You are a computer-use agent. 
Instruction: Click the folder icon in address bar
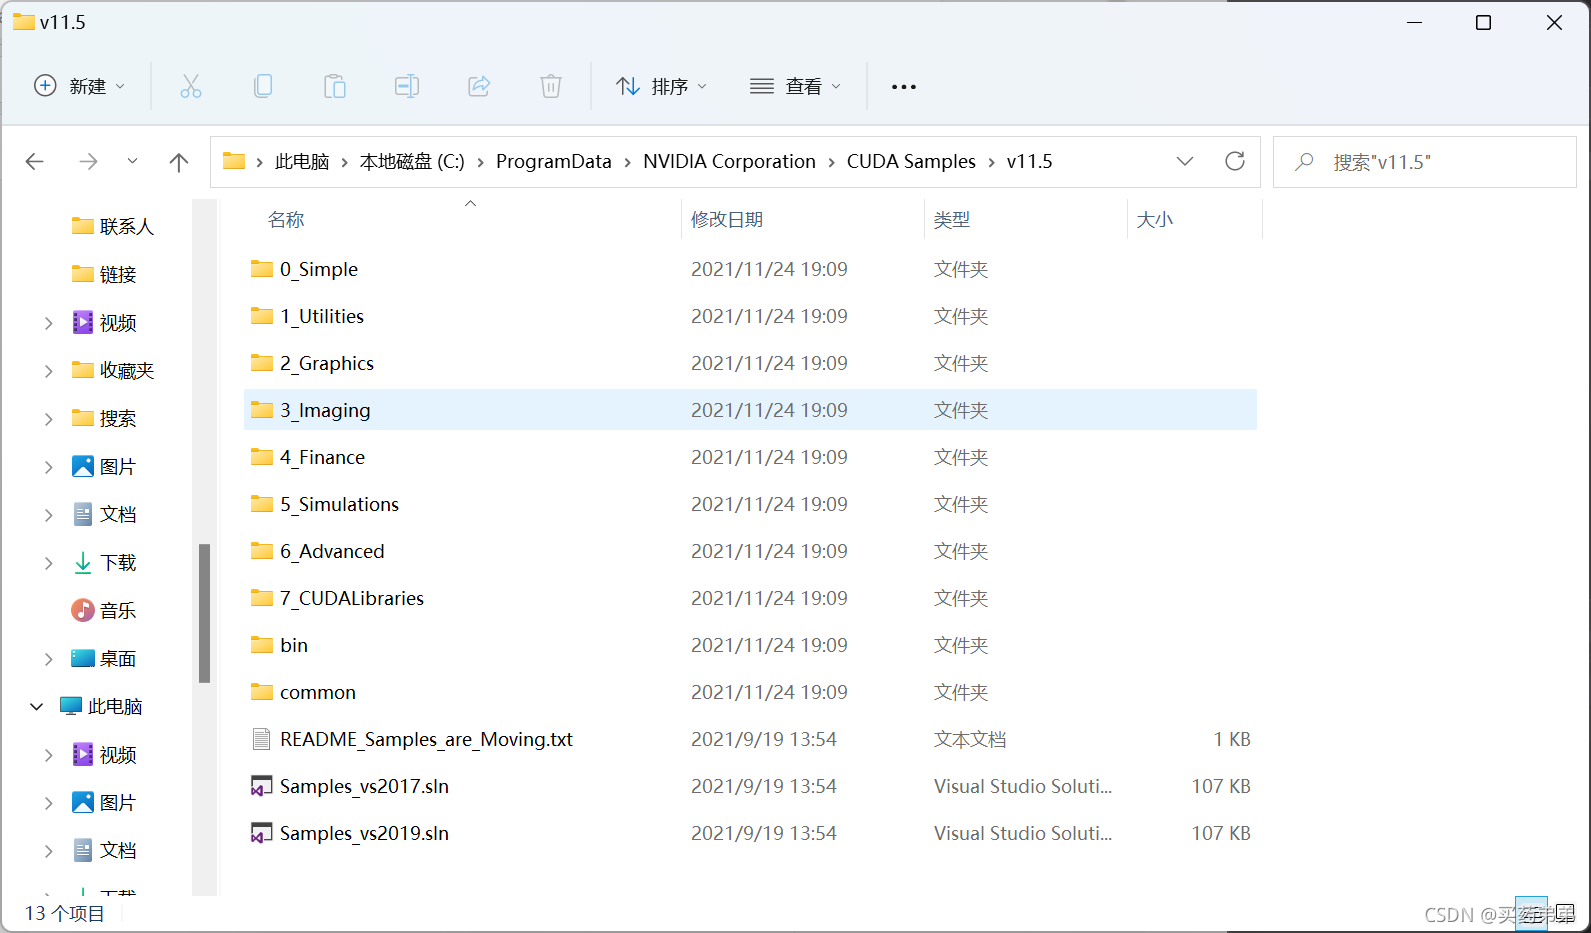pos(234,161)
